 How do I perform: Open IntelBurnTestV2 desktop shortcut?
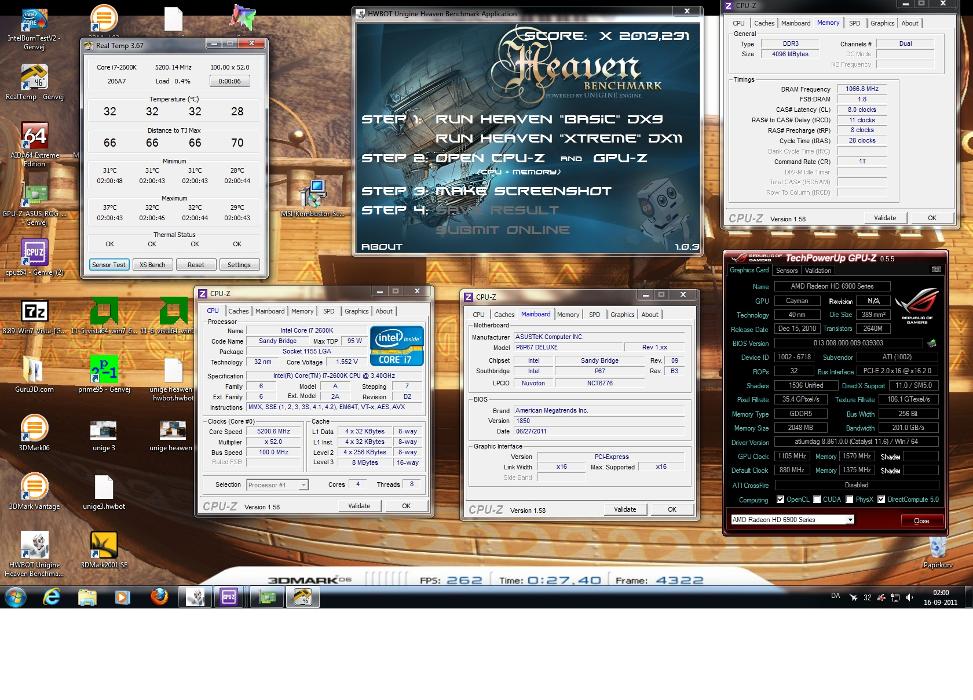(34, 28)
